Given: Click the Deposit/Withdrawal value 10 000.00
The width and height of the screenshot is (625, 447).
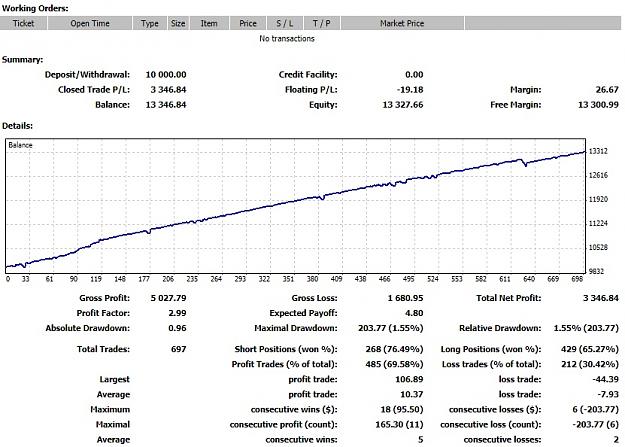Looking at the screenshot, I should (166, 75).
